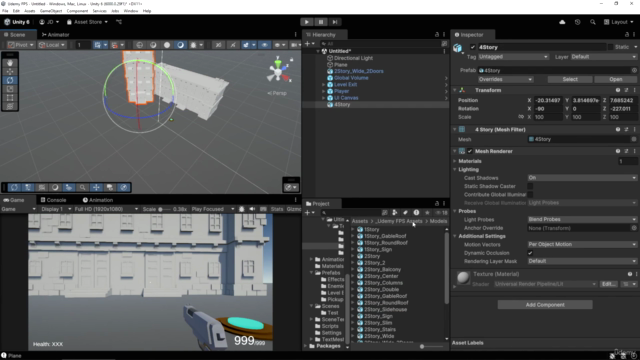Toggle Contribute Global Illumination checkbox

530,195
